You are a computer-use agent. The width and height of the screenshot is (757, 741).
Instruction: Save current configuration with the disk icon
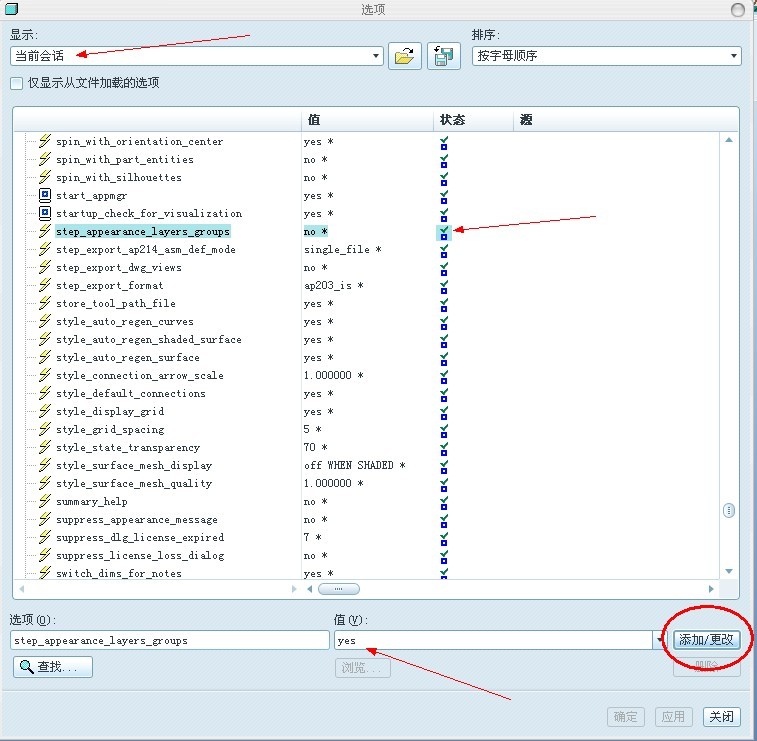[x=443, y=56]
